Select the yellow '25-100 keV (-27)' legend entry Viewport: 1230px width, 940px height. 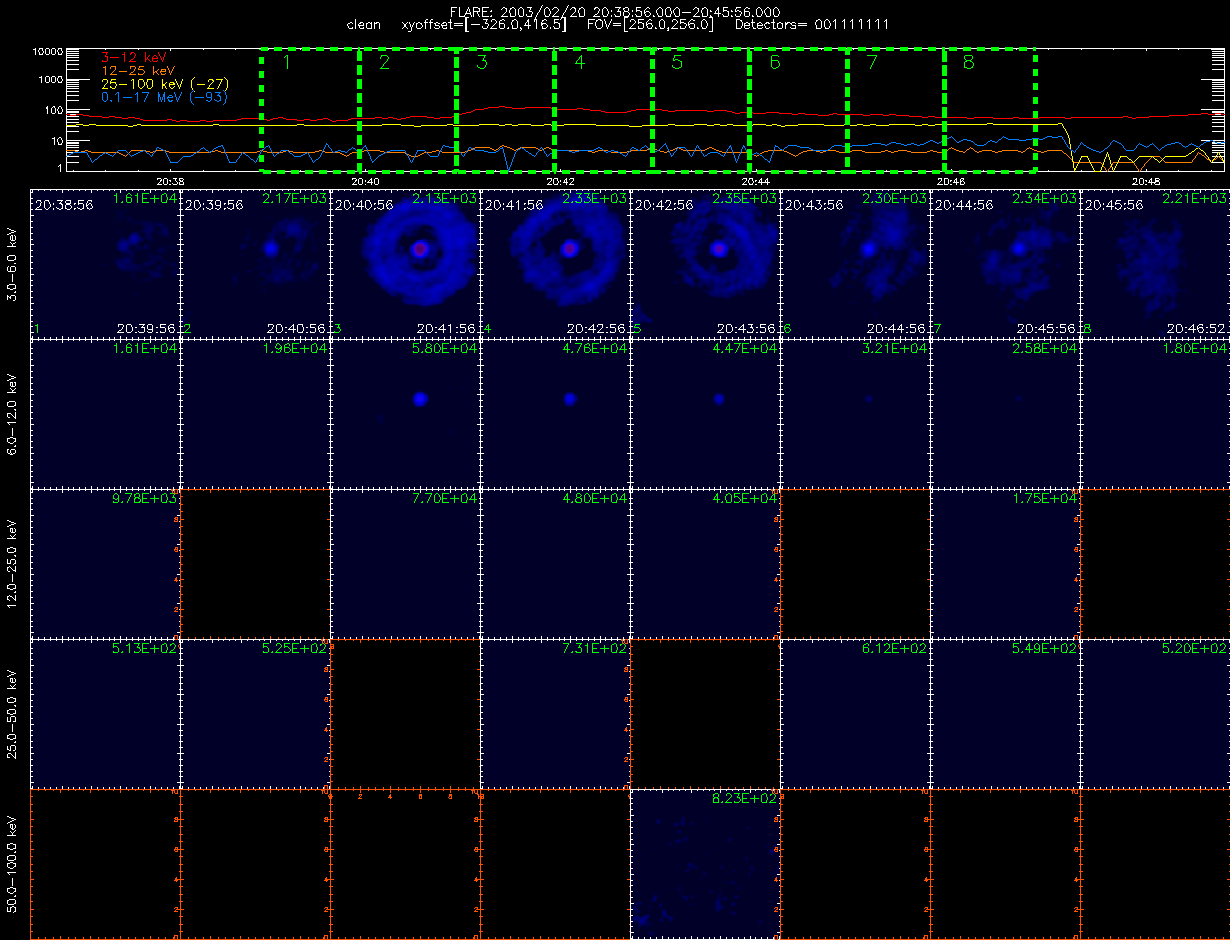pyautogui.click(x=164, y=84)
